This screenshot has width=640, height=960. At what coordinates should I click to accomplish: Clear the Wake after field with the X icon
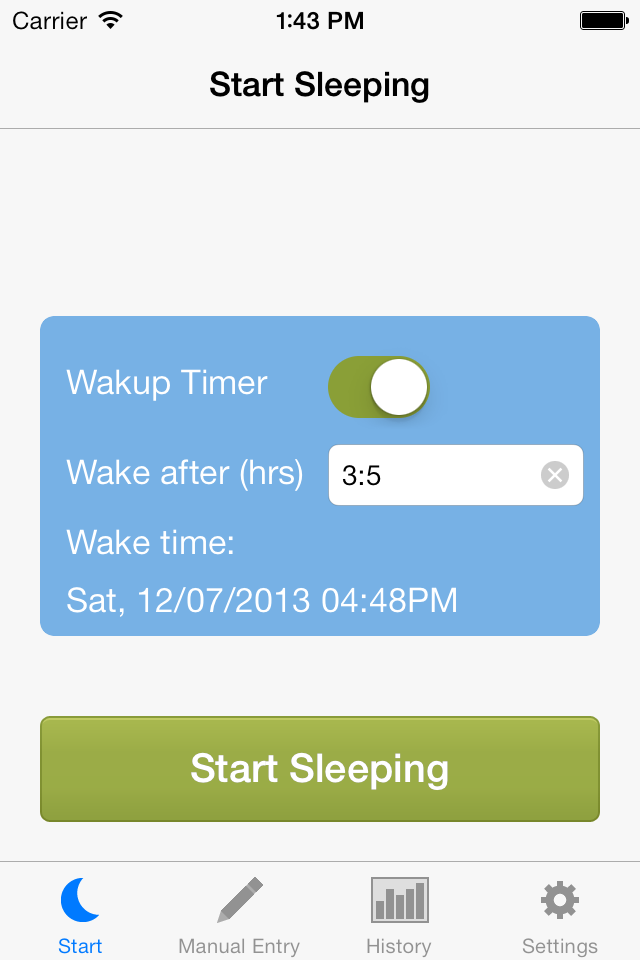click(555, 475)
